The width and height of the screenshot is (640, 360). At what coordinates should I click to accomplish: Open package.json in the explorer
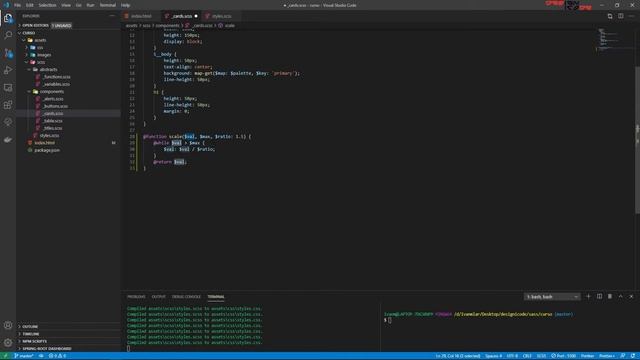point(47,150)
